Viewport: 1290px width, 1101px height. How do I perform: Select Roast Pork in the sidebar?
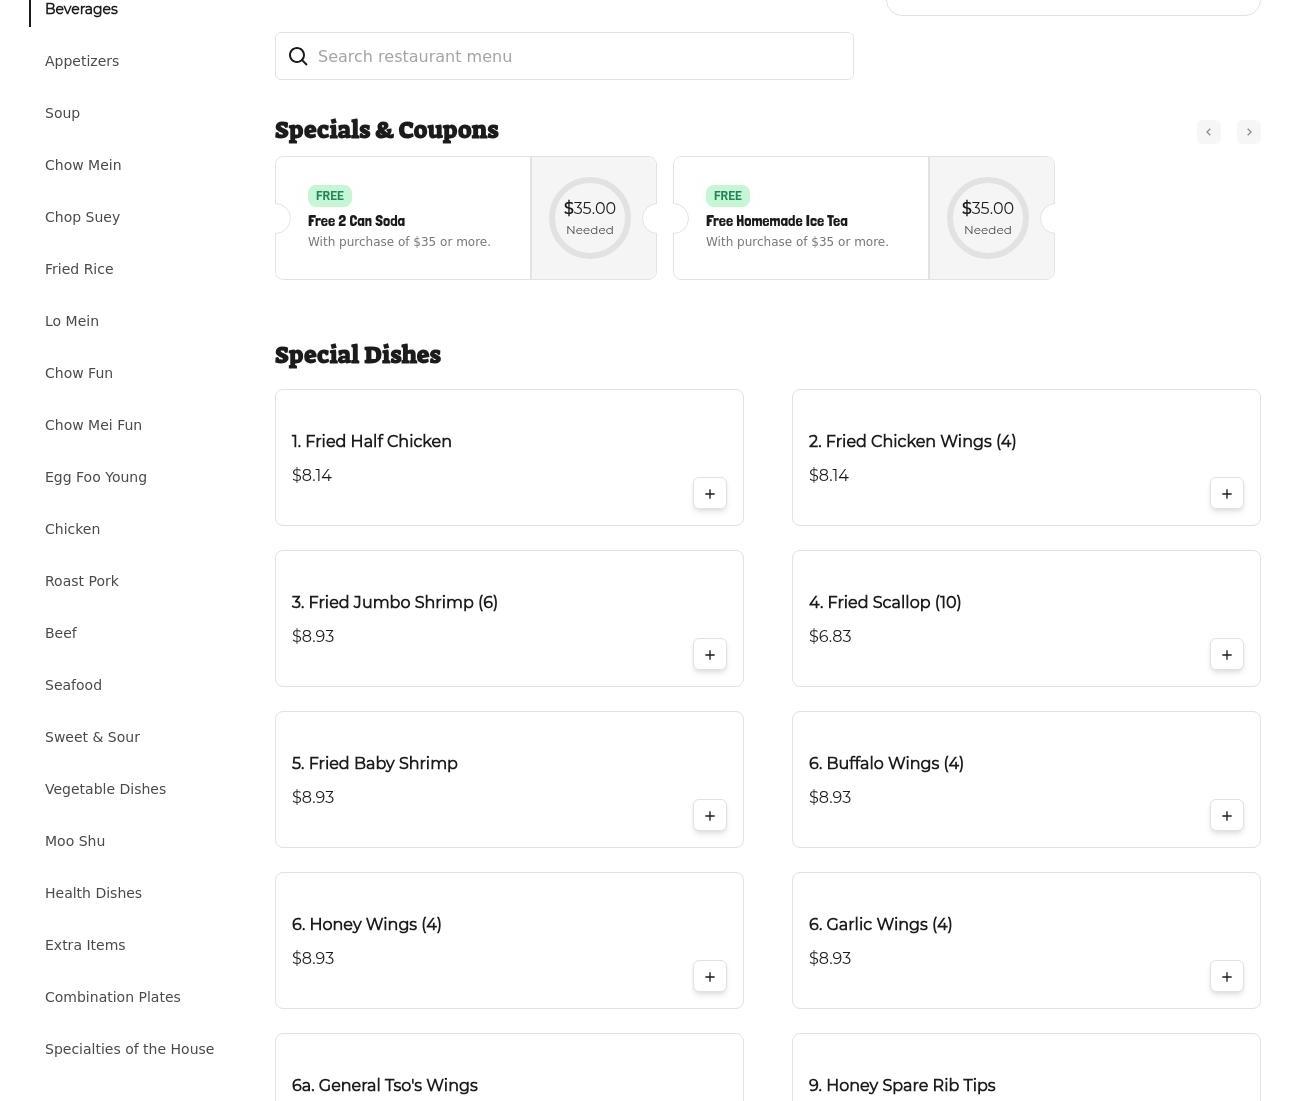pyautogui.click(x=82, y=581)
